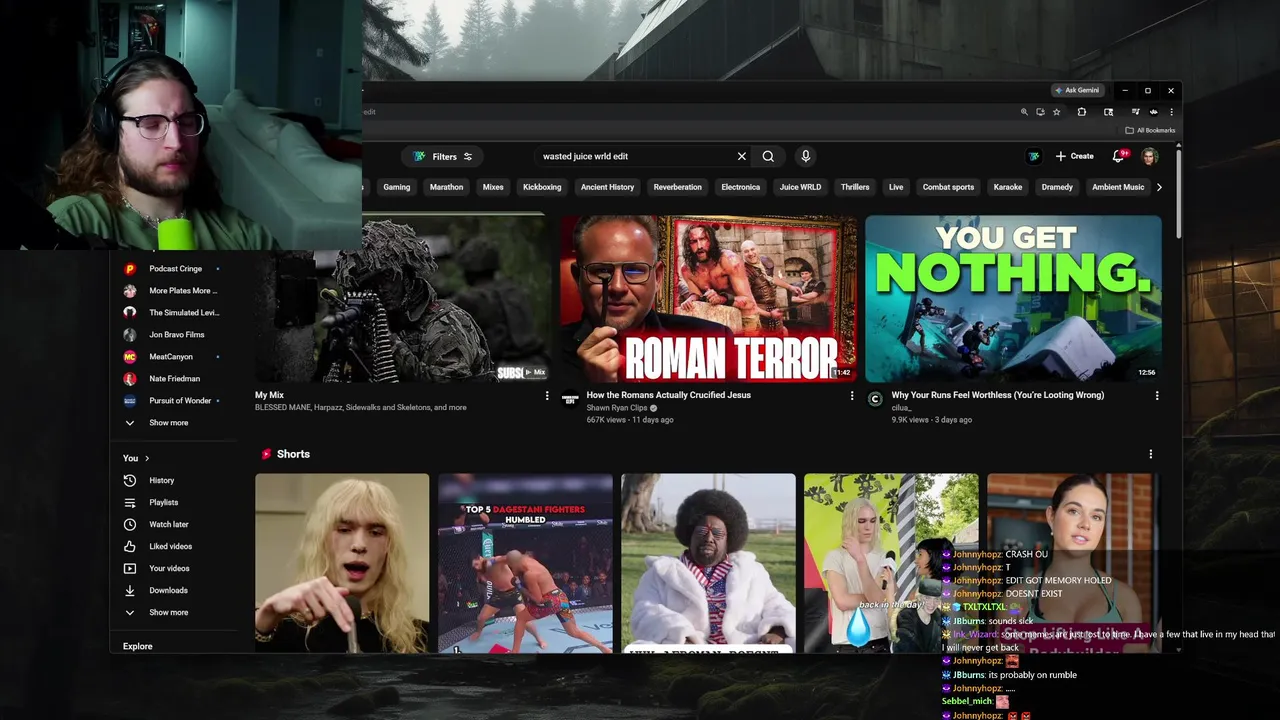Select the Thrillers chip

[855, 187]
